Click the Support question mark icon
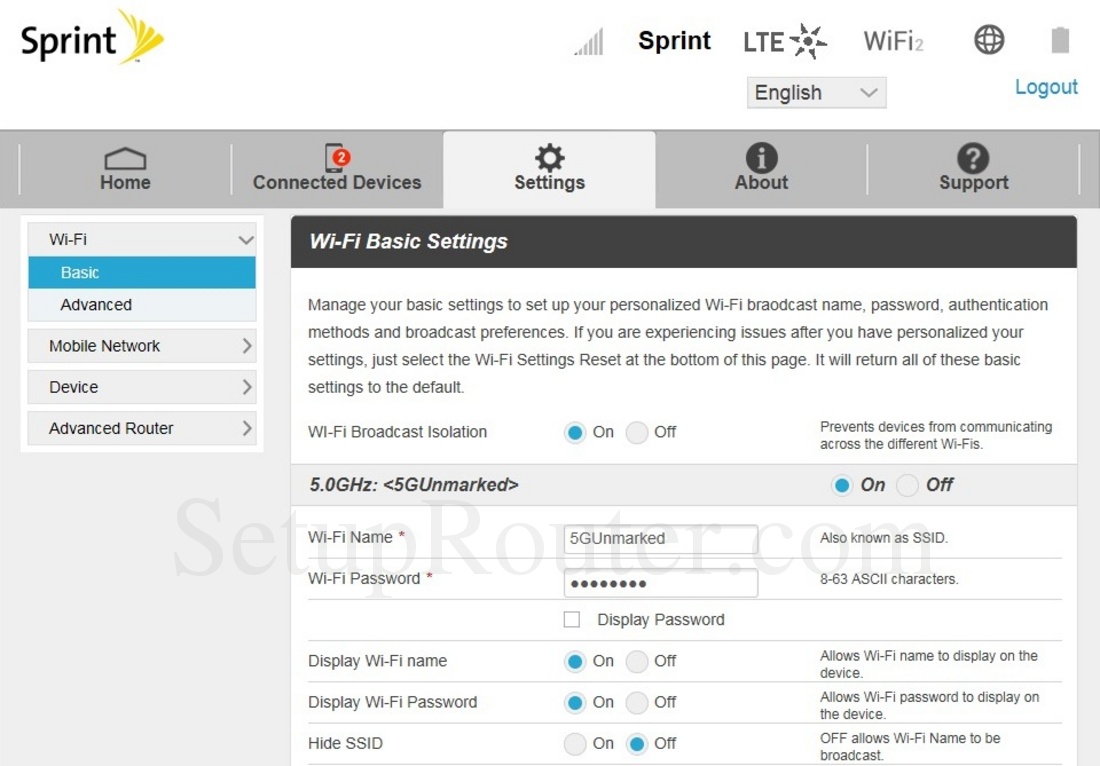Image resolution: width=1100 pixels, height=766 pixels. [x=973, y=158]
